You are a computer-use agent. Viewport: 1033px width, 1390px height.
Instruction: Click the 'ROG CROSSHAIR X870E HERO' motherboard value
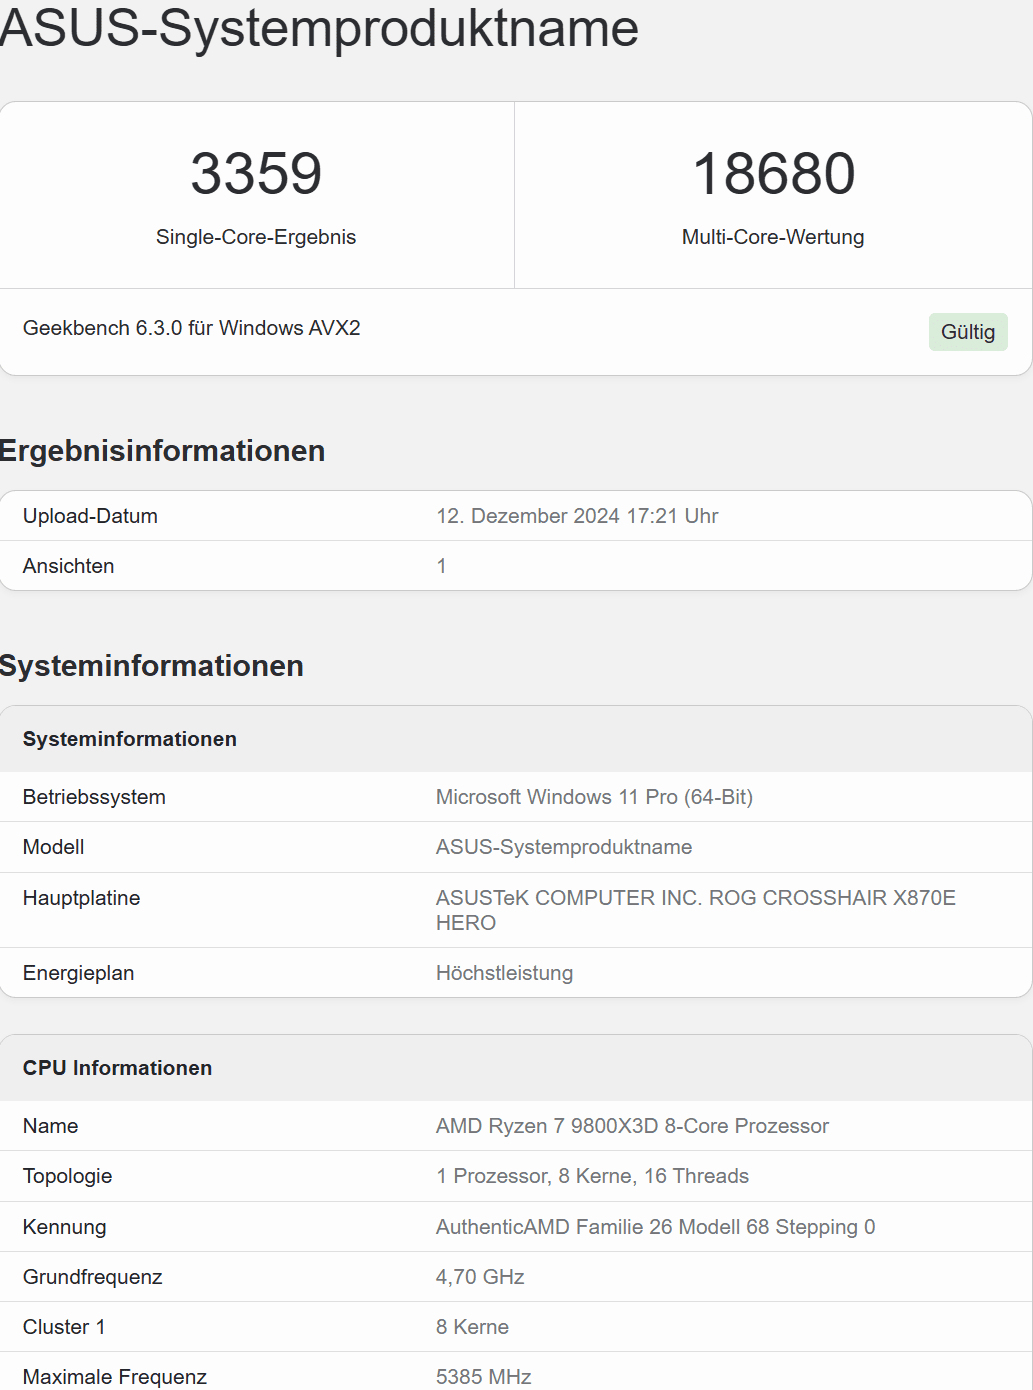[696, 910]
